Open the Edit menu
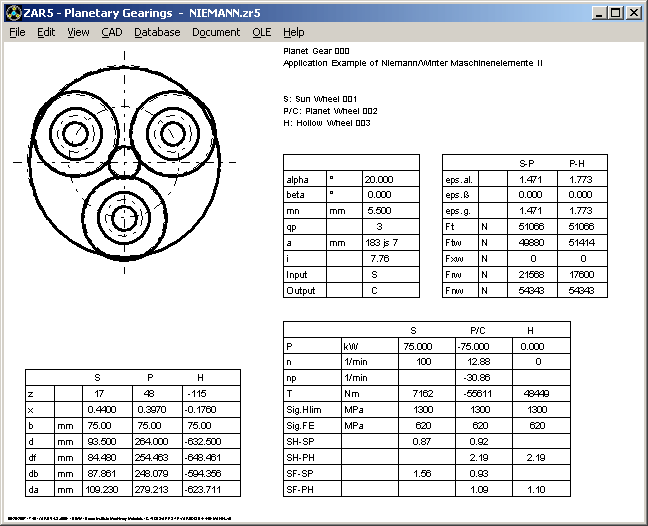 click(46, 32)
